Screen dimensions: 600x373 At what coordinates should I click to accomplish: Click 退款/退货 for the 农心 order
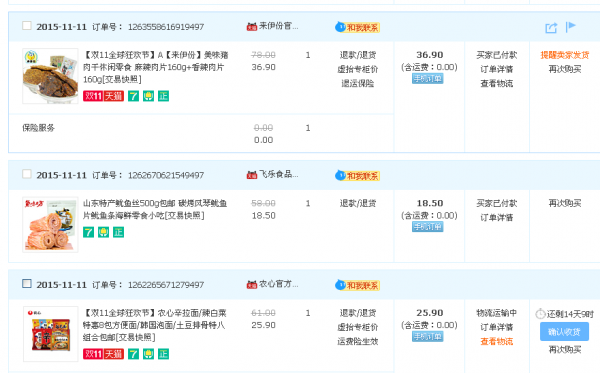click(x=358, y=313)
